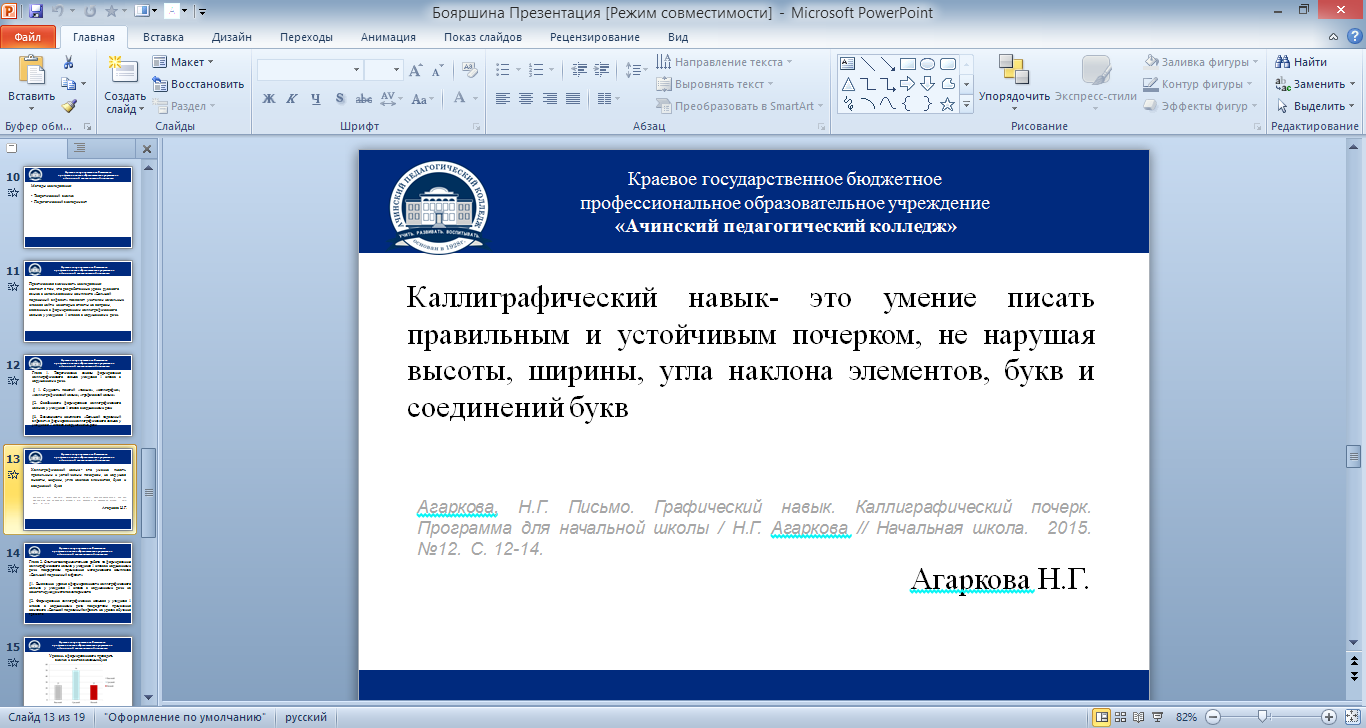Open line spacing dropdown
The height and width of the screenshot is (728, 1366).
[x=636, y=70]
